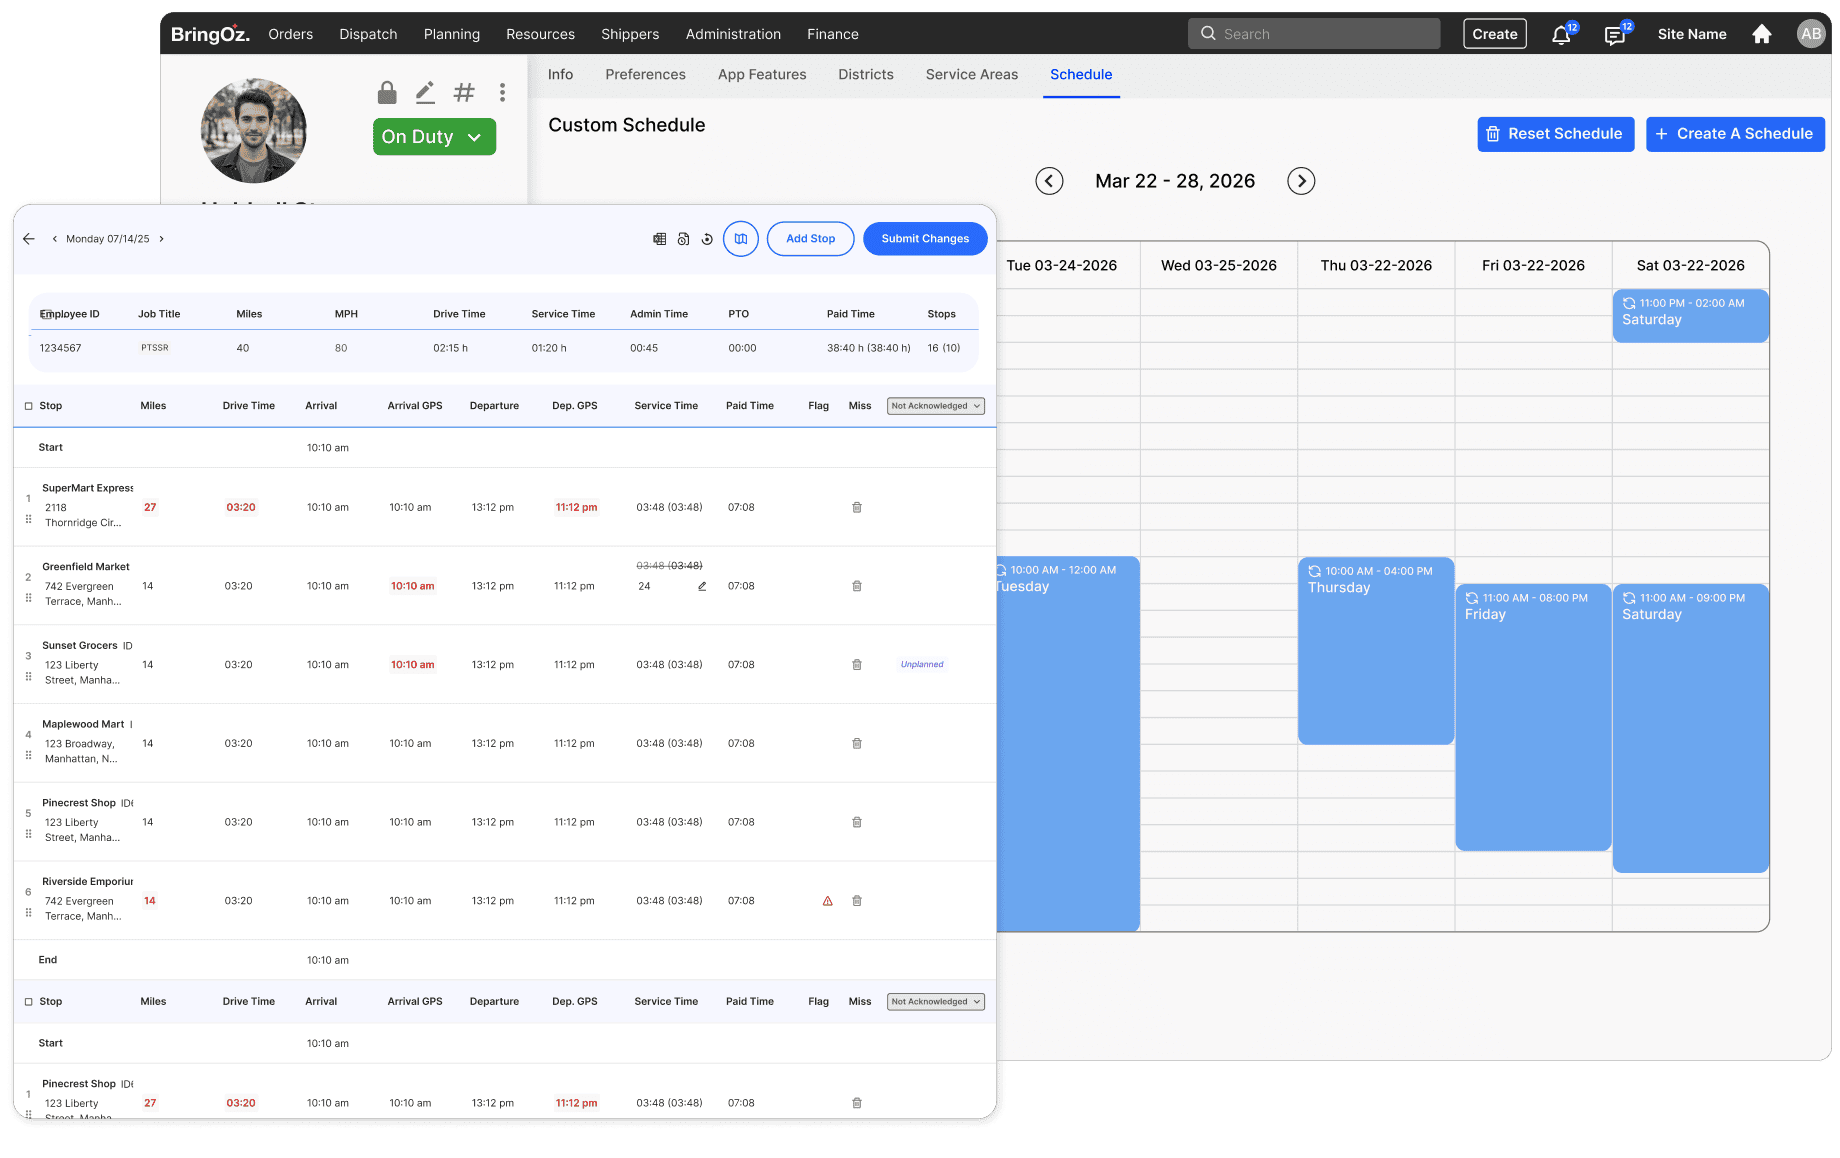Click the circular reset arrow icon
The width and height of the screenshot is (1840, 1158).
[707, 239]
